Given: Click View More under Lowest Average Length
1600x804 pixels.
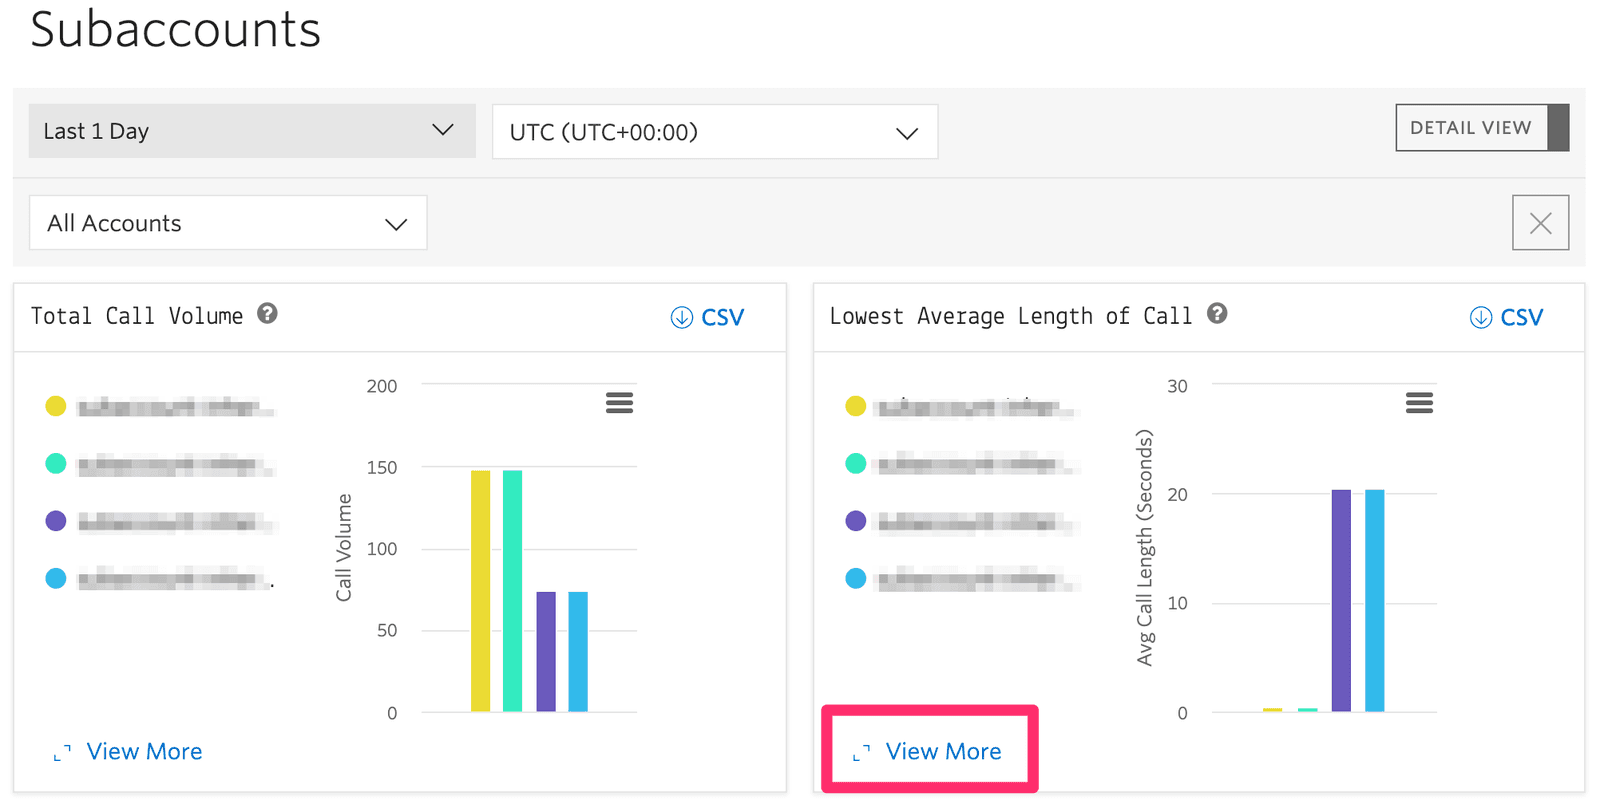Looking at the screenshot, I should pyautogui.click(x=943, y=752).
